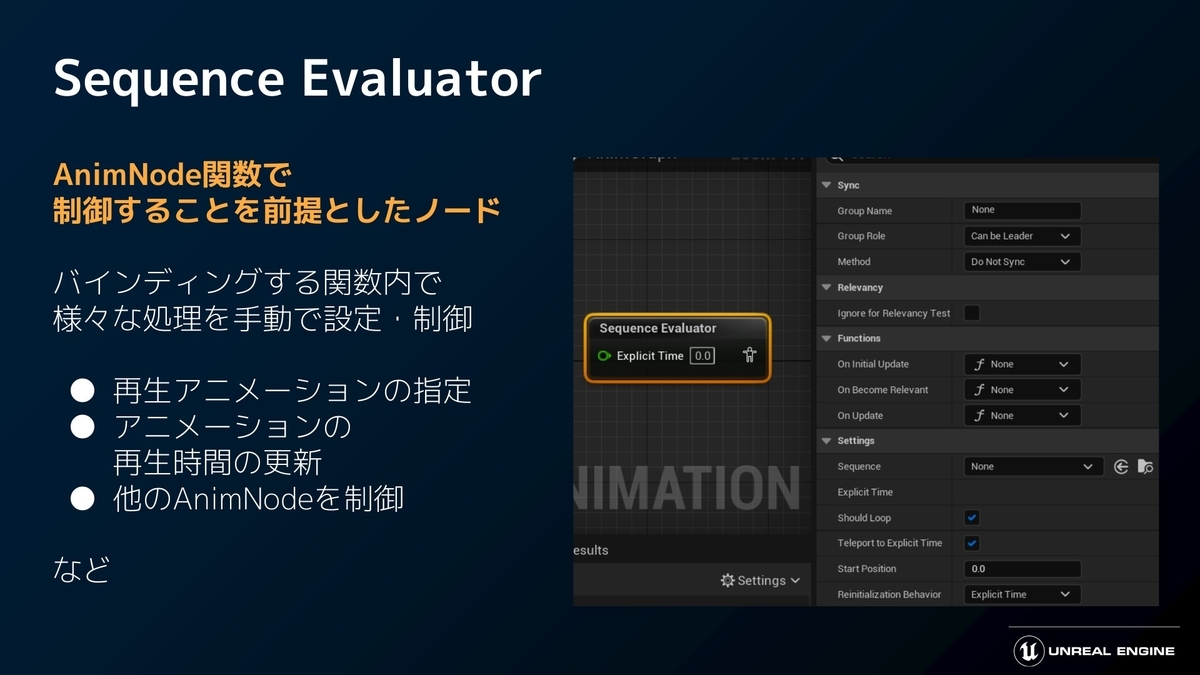Open Reinitialization Behavior dropdown
1200x675 pixels.
(x=1022, y=594)
